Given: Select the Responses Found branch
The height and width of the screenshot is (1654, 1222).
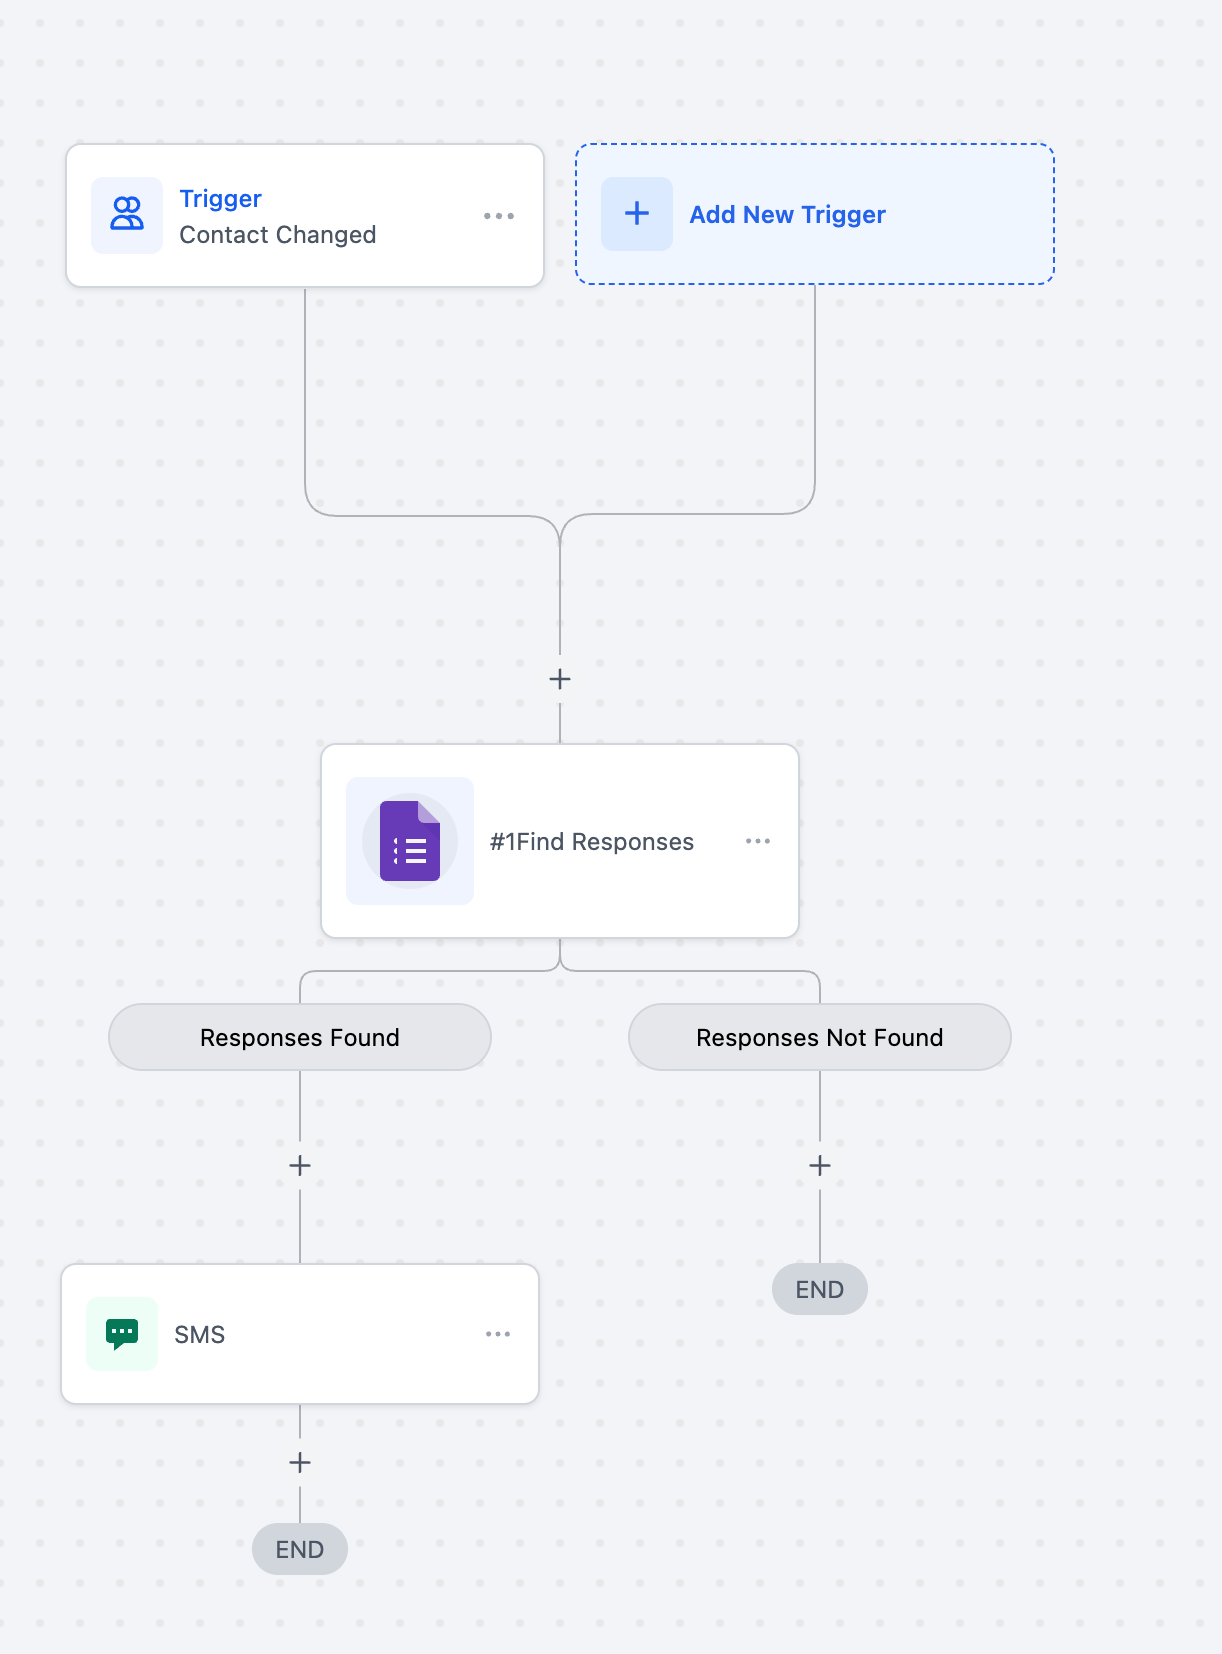Looking at the screenshot, I should (x=300, y=1038).
